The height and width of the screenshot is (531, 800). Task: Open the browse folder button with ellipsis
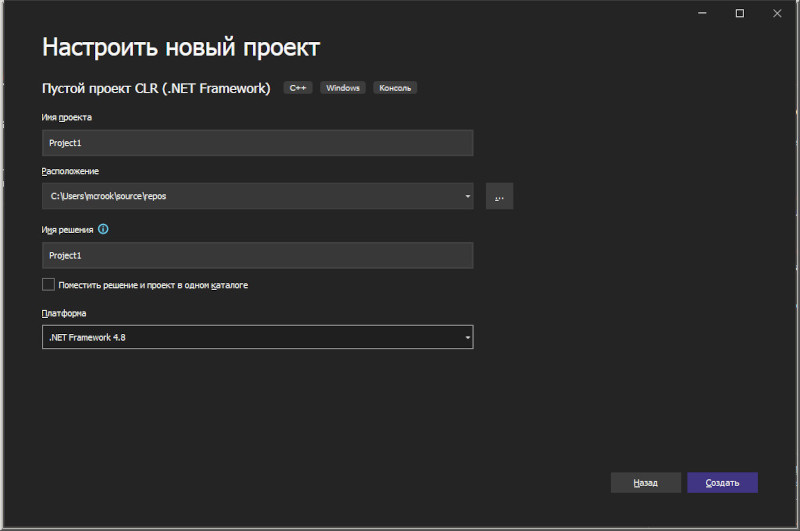click(499, 196)
